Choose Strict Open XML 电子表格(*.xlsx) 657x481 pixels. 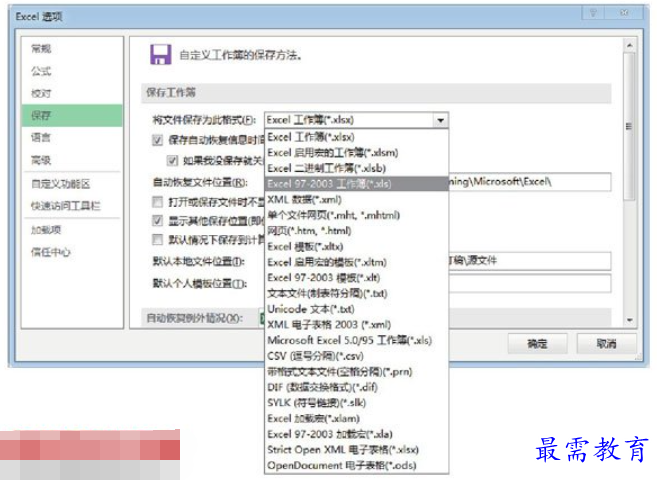(x=357, y=450)
